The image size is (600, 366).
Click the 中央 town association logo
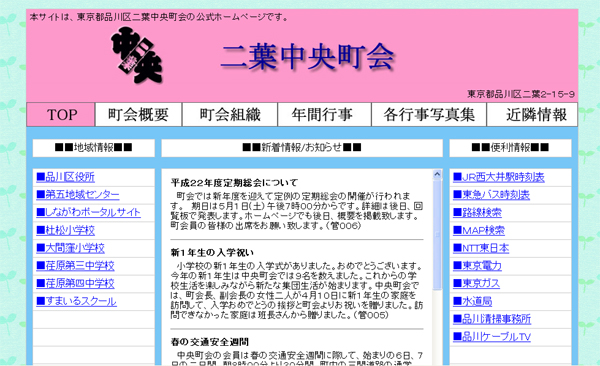coord(137,55)
